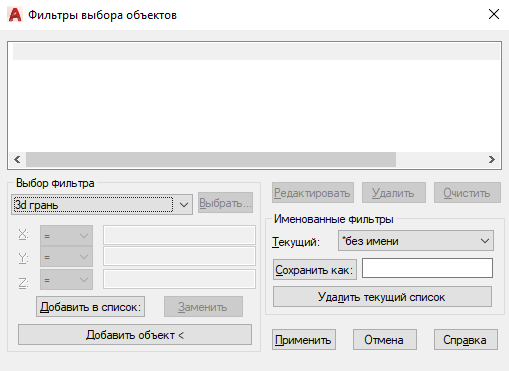Click the Z value input field
Viewport: 509px width, 371px height.
click(179, 279)
